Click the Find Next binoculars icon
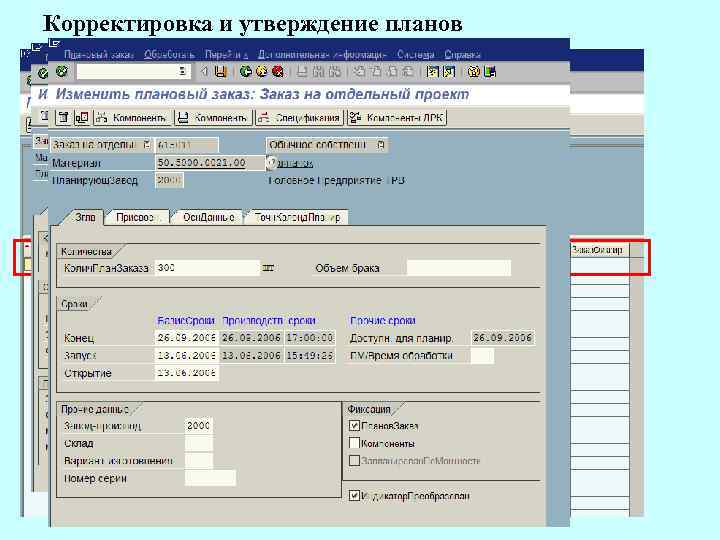720x540 pixels. coord(335,72)
